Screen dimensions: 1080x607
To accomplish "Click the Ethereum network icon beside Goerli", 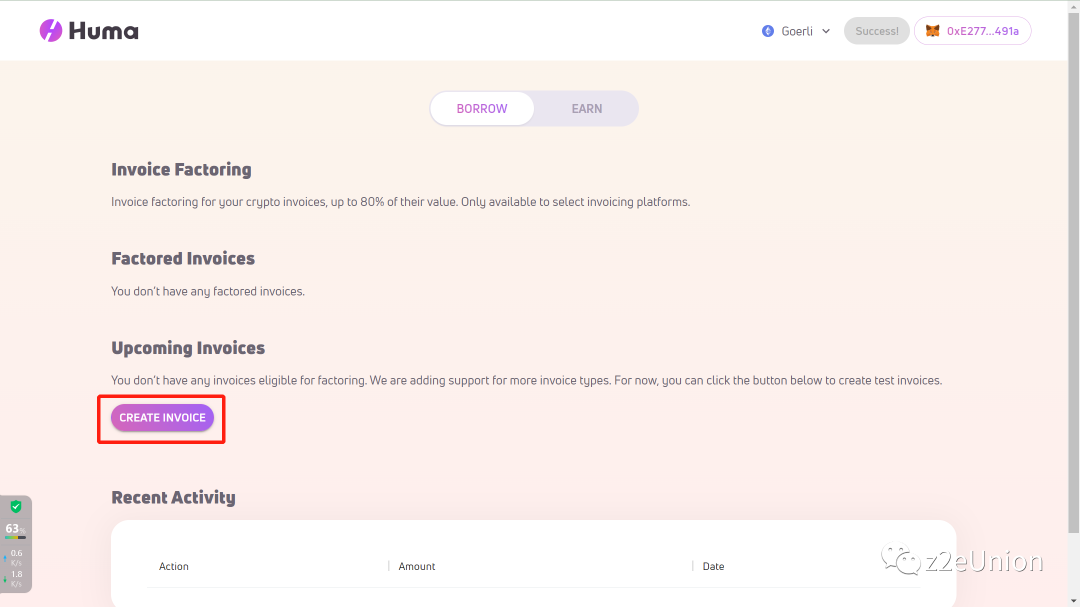I will [x=768, y=31].
